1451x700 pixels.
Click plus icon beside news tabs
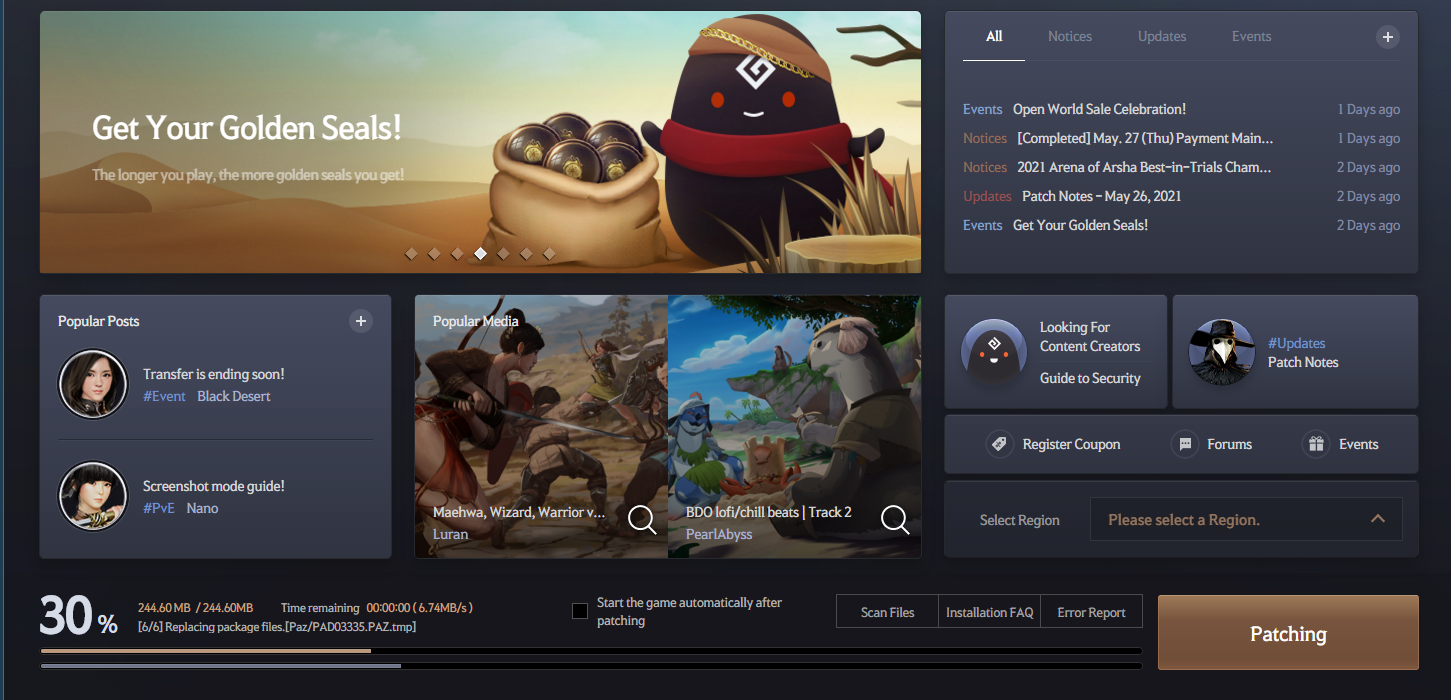(x=1387, y=37)
